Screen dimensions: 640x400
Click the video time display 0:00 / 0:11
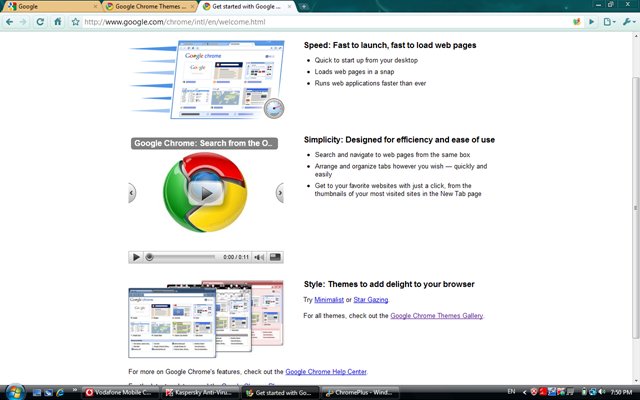[236, 257]
